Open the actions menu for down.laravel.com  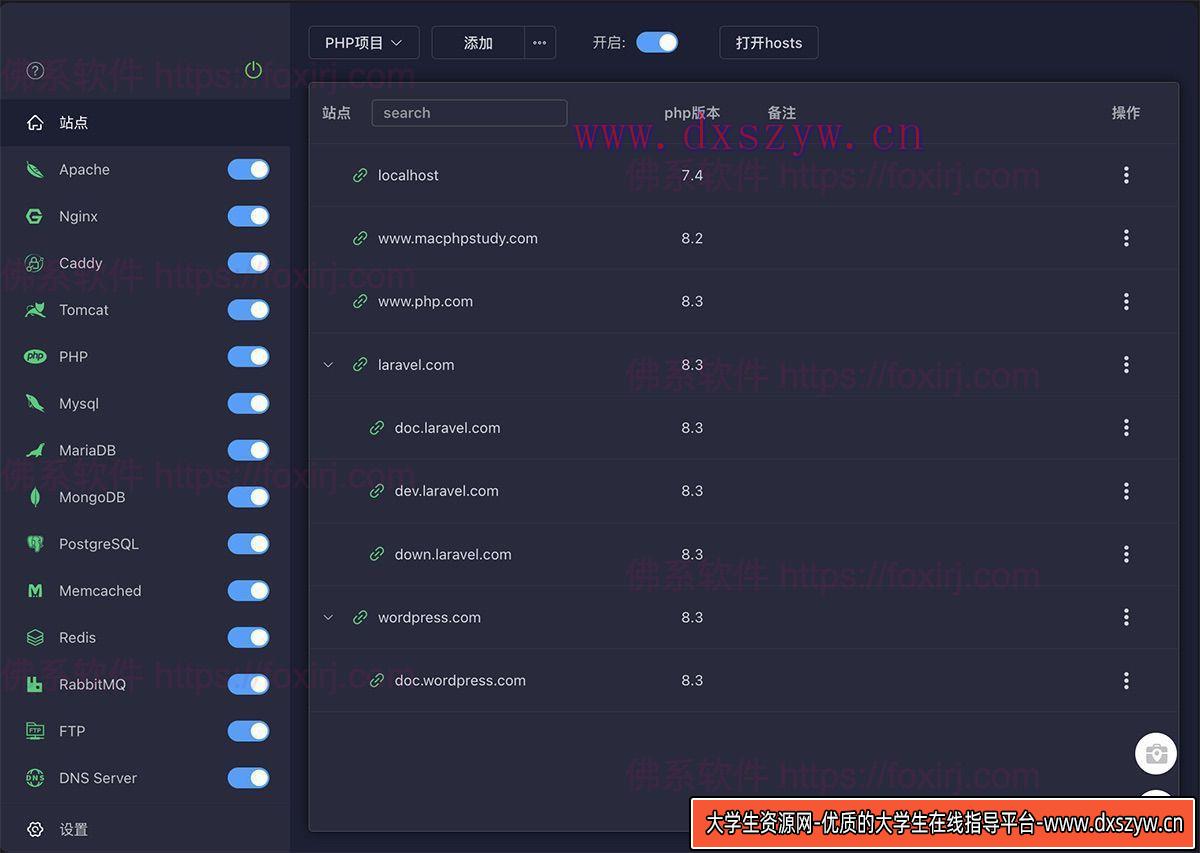1126,554
